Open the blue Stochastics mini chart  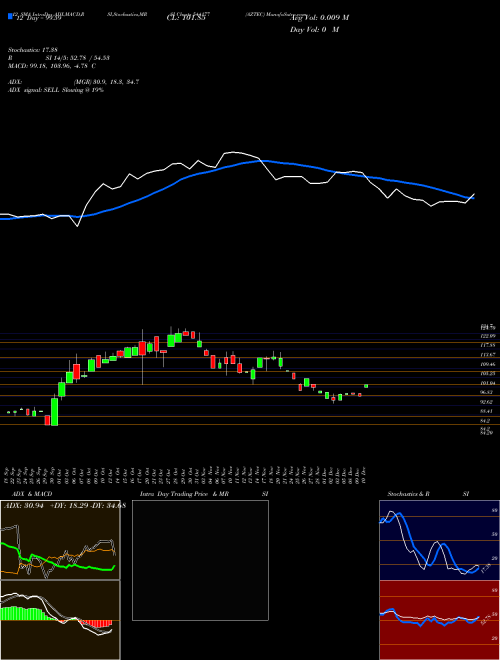click(439, 540)
